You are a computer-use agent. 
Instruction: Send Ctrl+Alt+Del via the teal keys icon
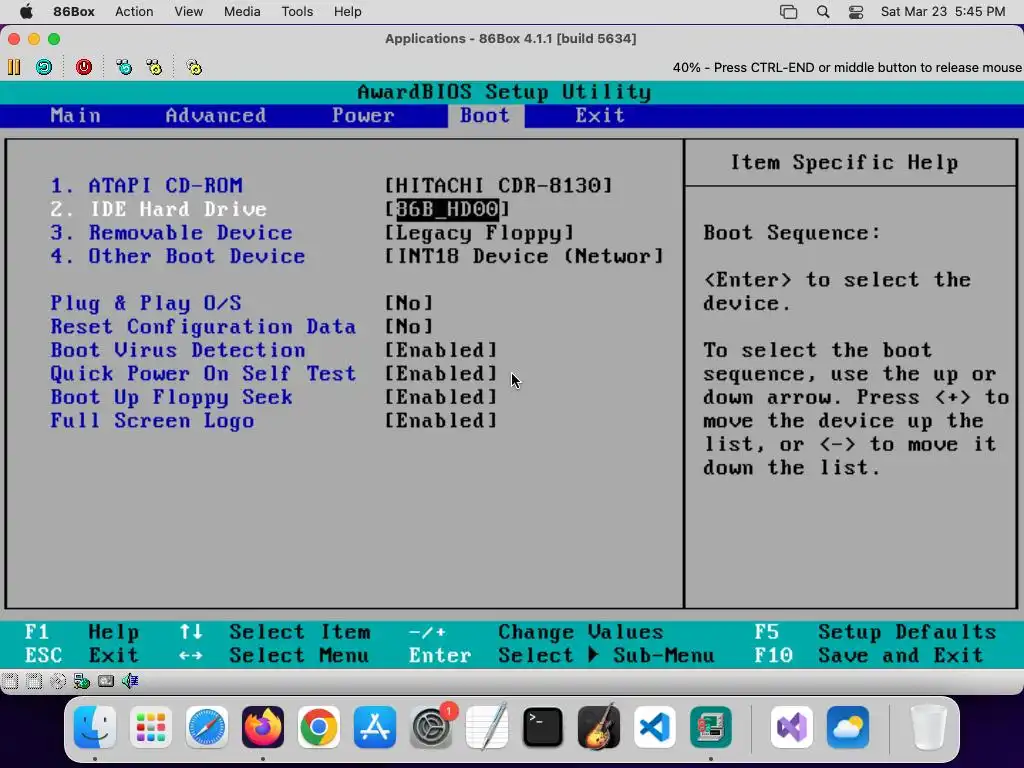(x=123, y=67)
